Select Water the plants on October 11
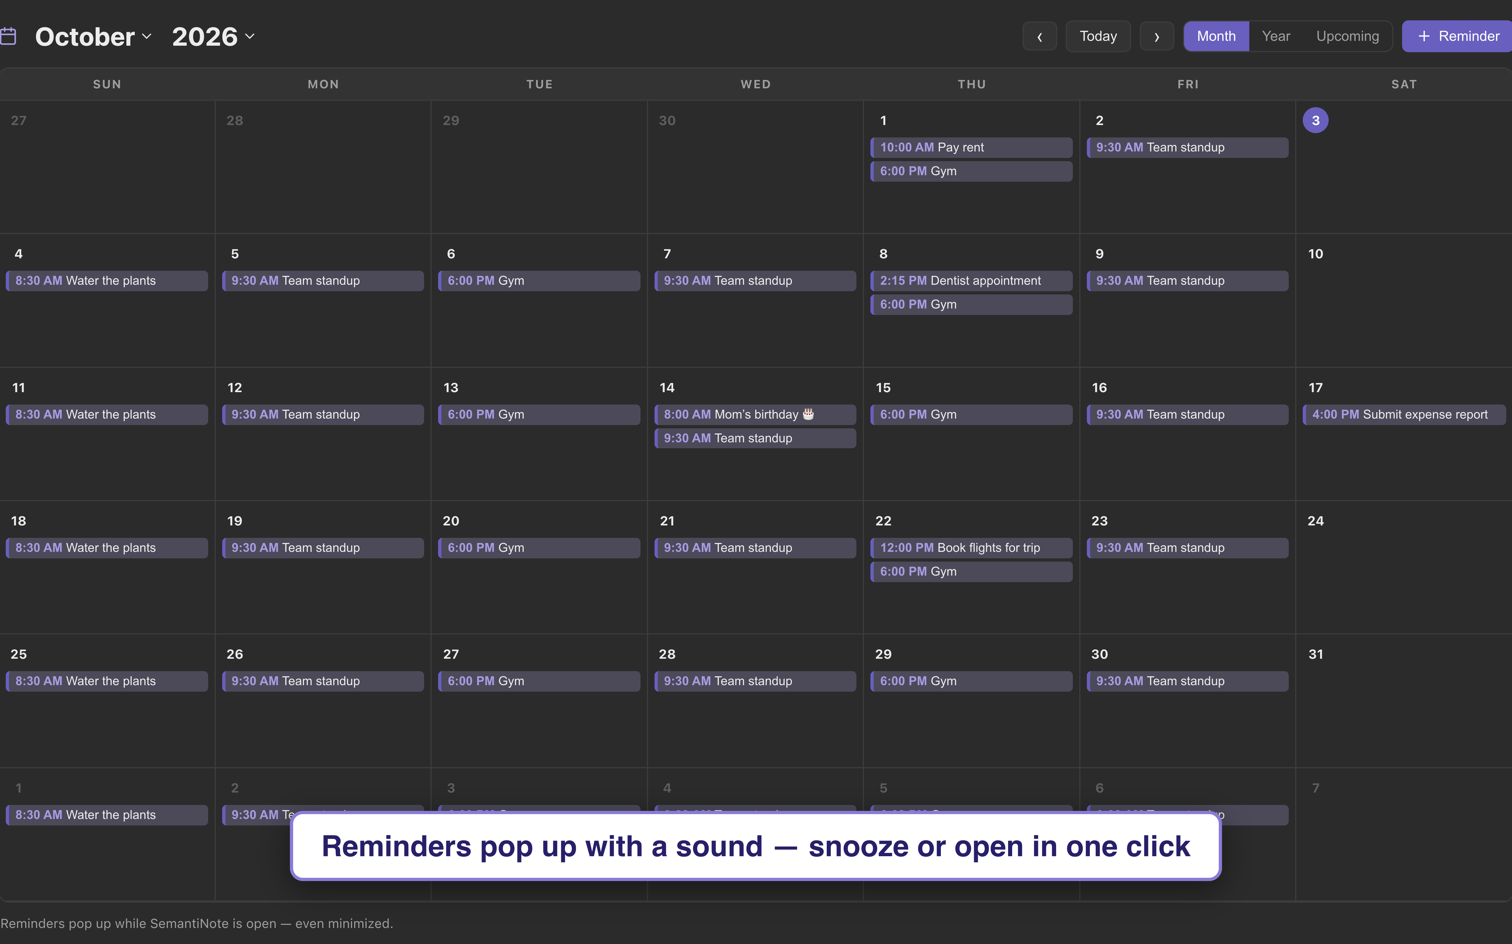 coord(107,414)
